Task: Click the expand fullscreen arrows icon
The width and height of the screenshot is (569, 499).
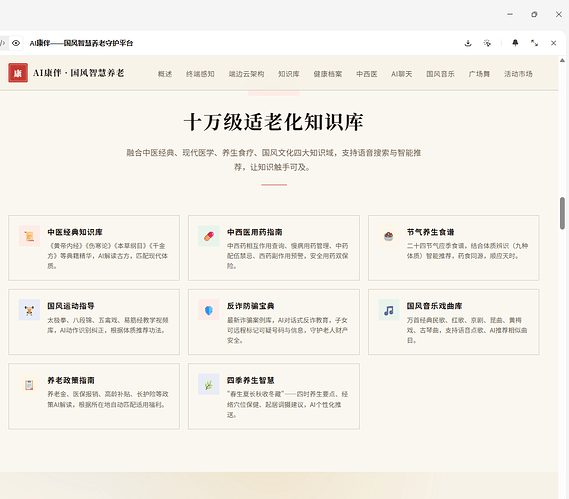Action: (534, 43)
